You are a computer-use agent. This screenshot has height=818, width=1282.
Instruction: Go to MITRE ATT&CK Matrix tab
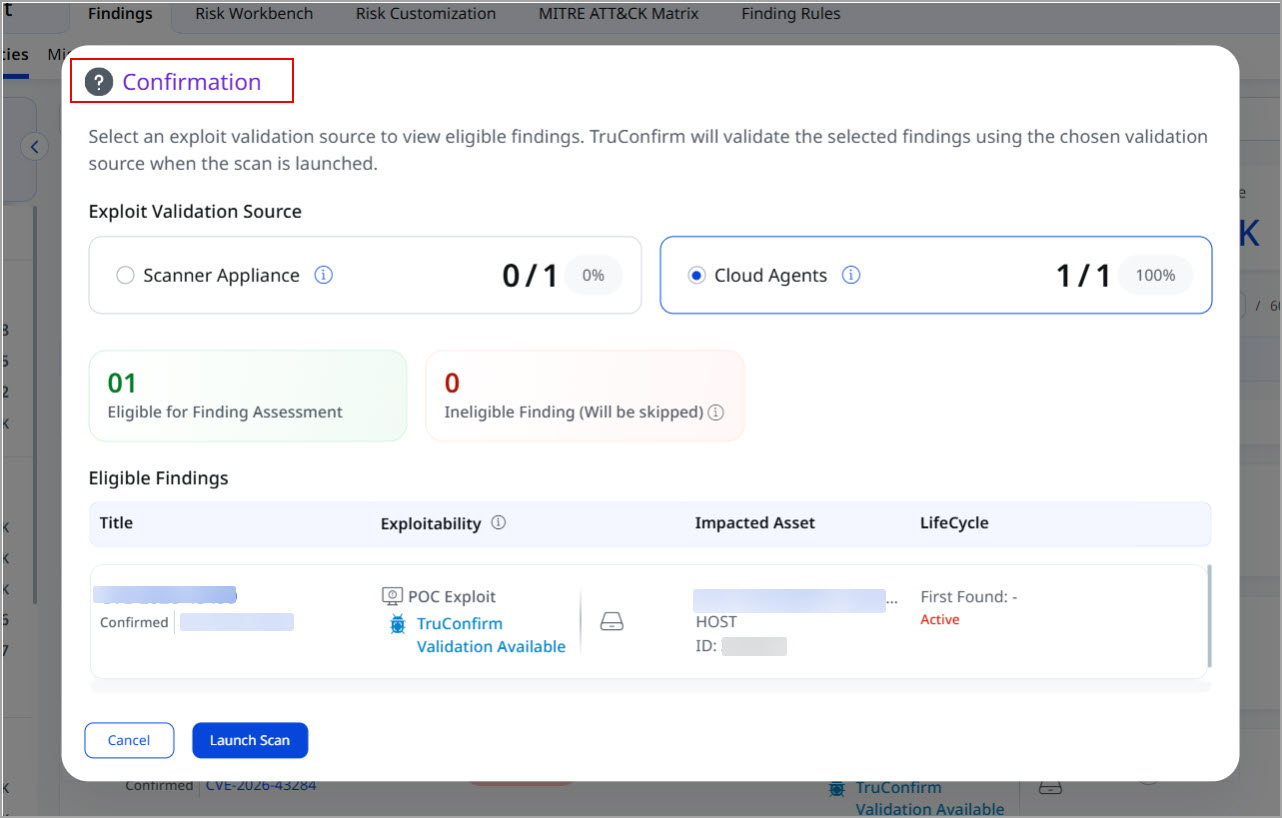(619, 14)
